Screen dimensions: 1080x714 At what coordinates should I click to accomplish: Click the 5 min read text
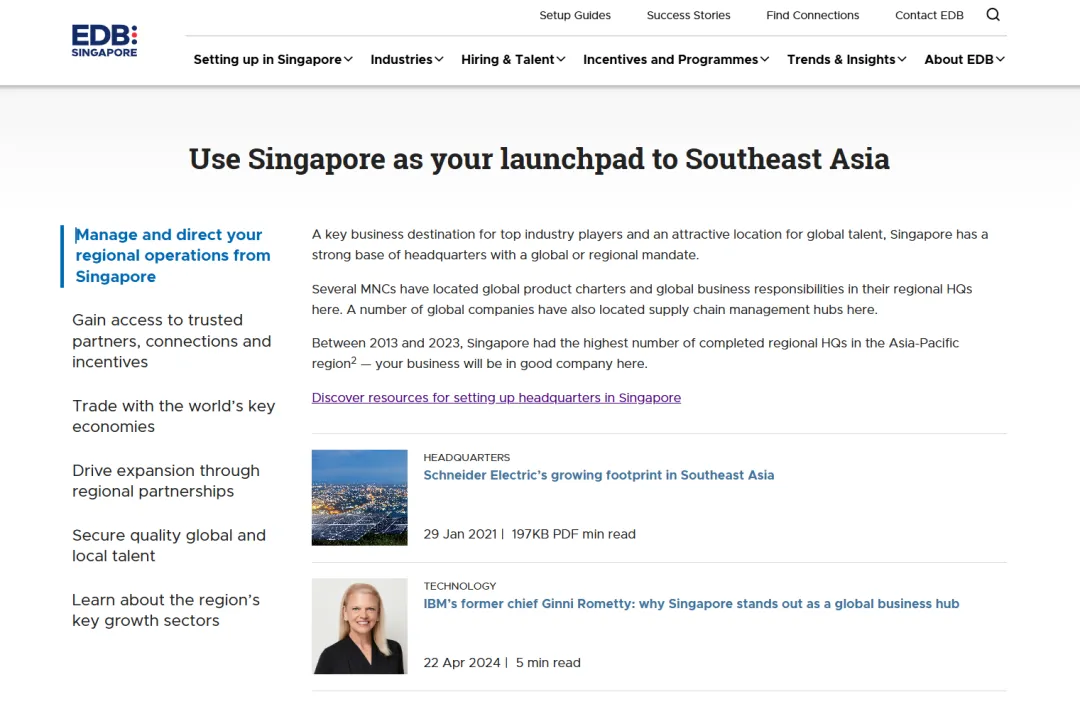pyautogui.click(x=548, y=662)
